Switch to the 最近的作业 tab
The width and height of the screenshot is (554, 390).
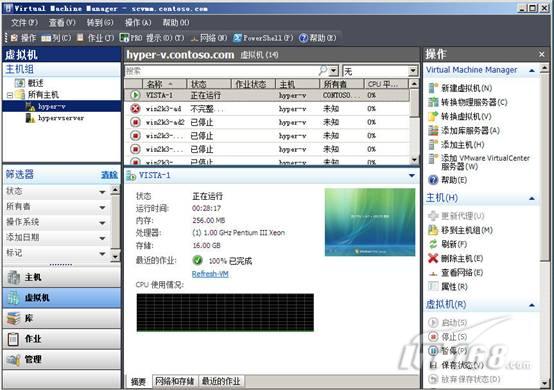click(221, 381)
